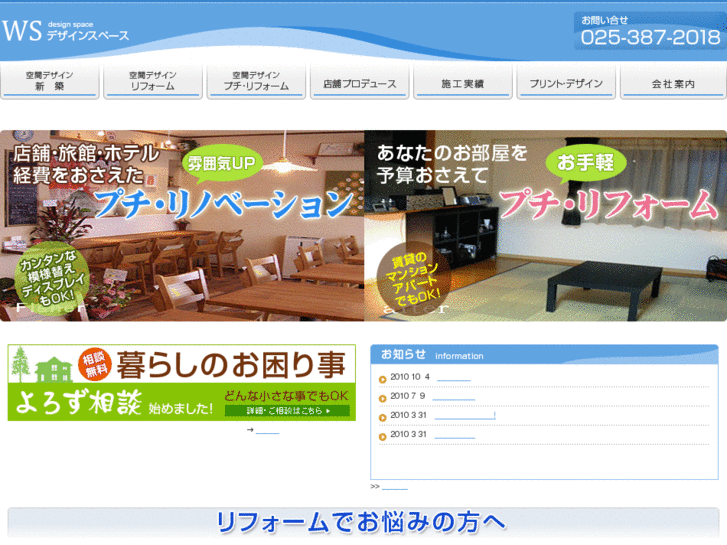The width and height of the screenshot is (727, 545).
Task: Go to 施工実績 page
Action: tap(463, 83)
